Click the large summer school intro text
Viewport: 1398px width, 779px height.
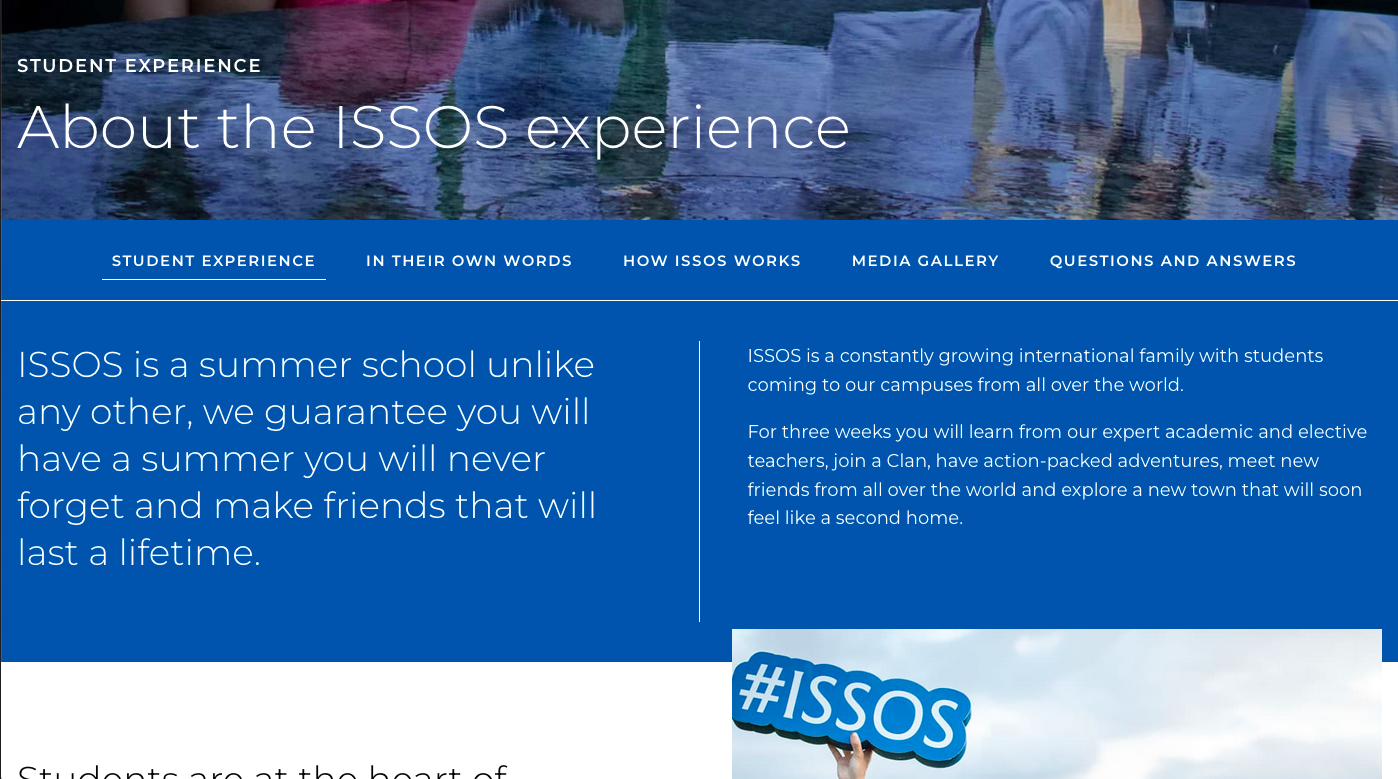(x=307, y=459)
